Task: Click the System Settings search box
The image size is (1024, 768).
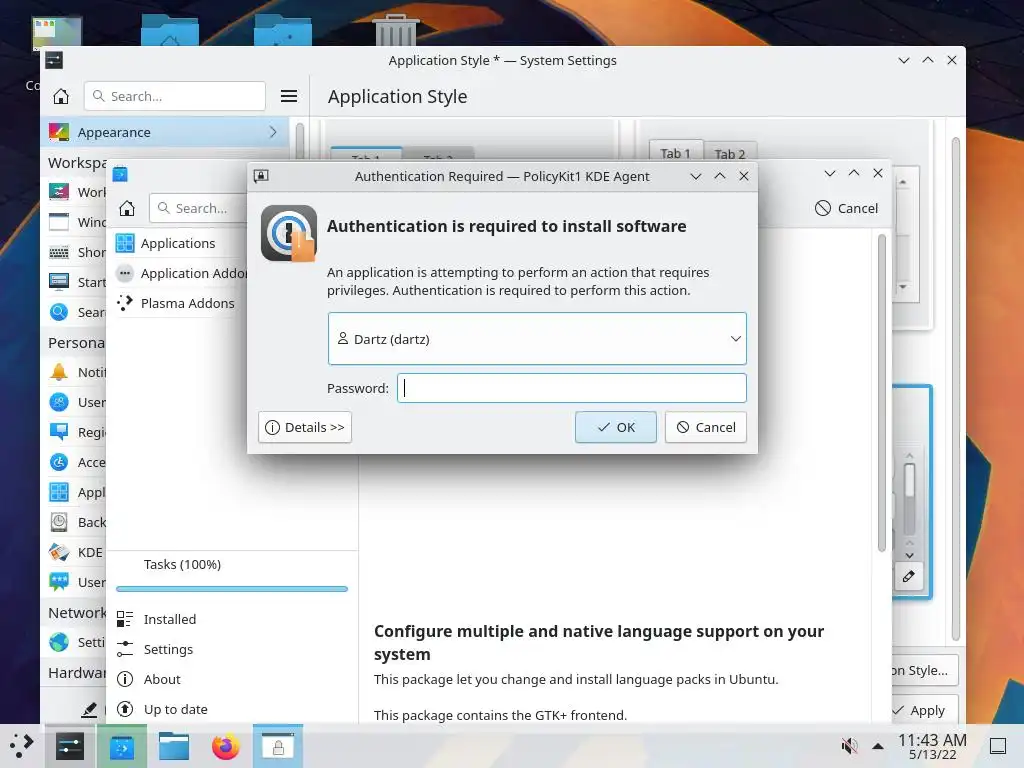Action: 175,97
